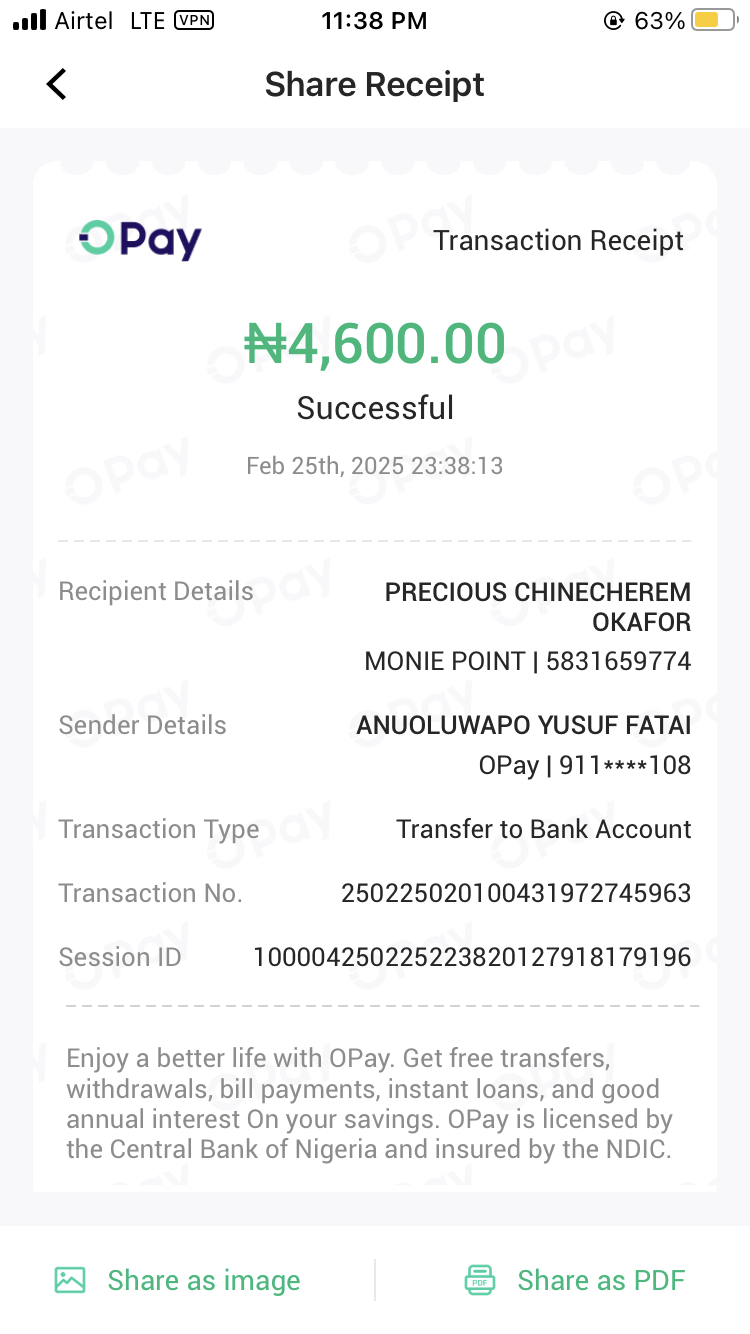This screenshot has height=1334, width=750.
Task: Tap the Successful status text
Action: tap(375, 408)
